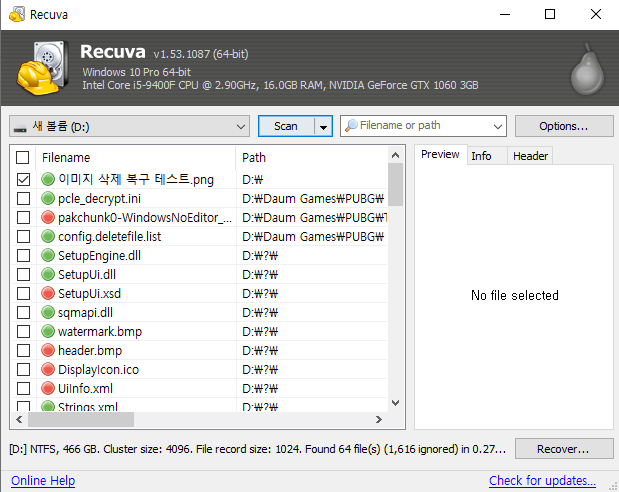The height and width of the screenshot is (492, 619).
Task: Click the red status dot of DisplayIcon.ico
Action: pyautogui.click(x=48, y=369)
